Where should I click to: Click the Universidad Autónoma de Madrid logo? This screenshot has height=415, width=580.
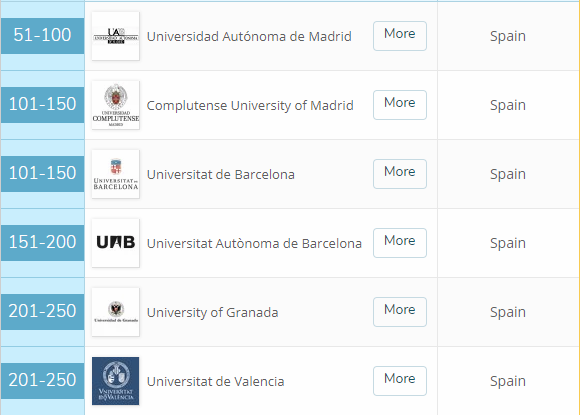[115, 36]
